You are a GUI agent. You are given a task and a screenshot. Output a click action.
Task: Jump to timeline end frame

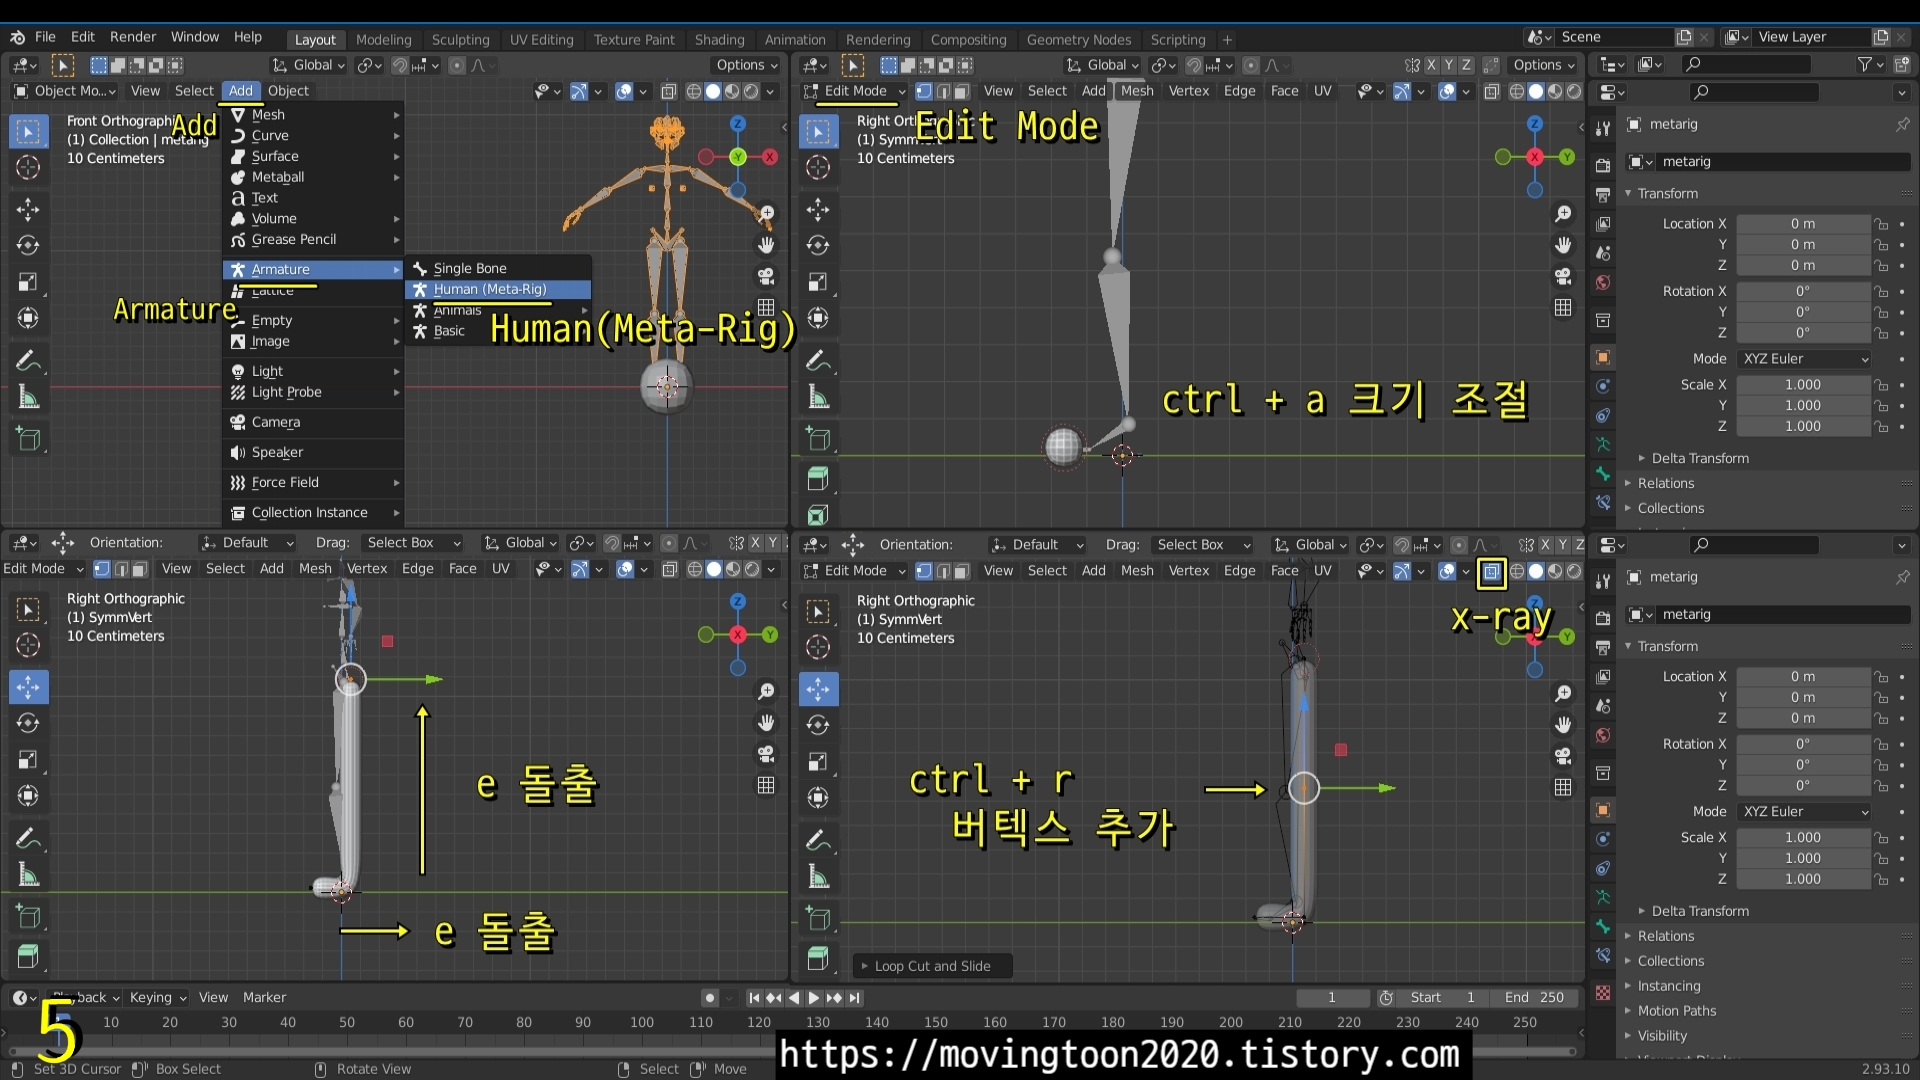click(855, 997)
